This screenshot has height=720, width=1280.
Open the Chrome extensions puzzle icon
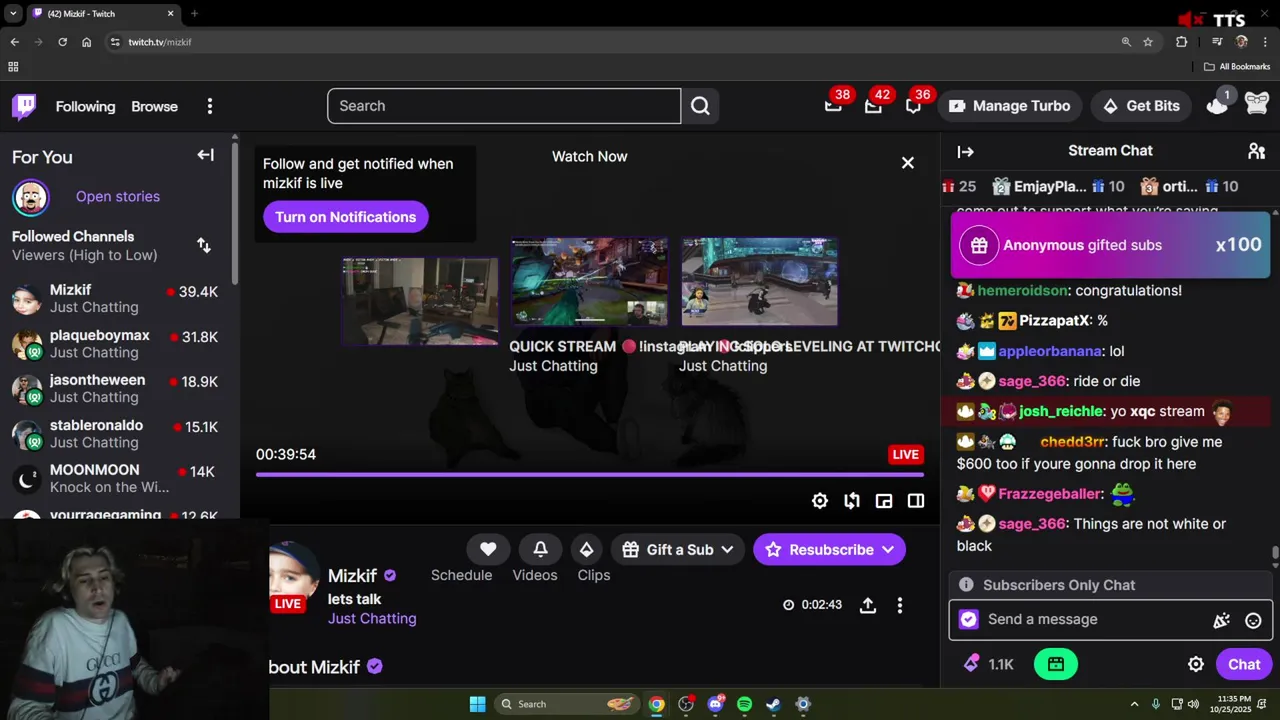pyautogui.click(x=1182, y=42)
